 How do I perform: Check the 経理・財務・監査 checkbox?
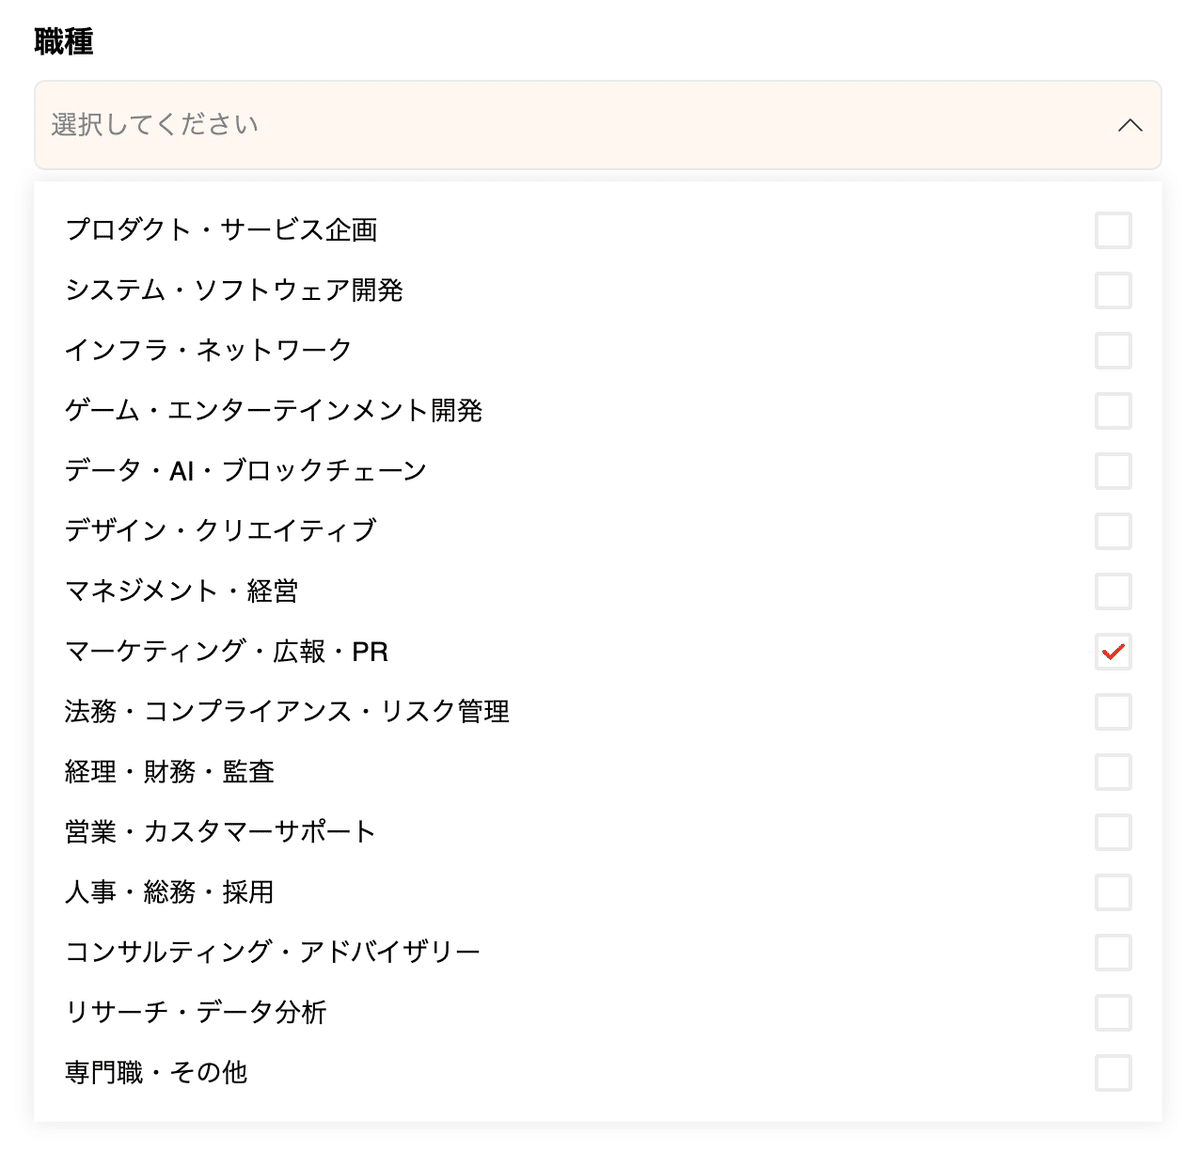point(1113,771)
